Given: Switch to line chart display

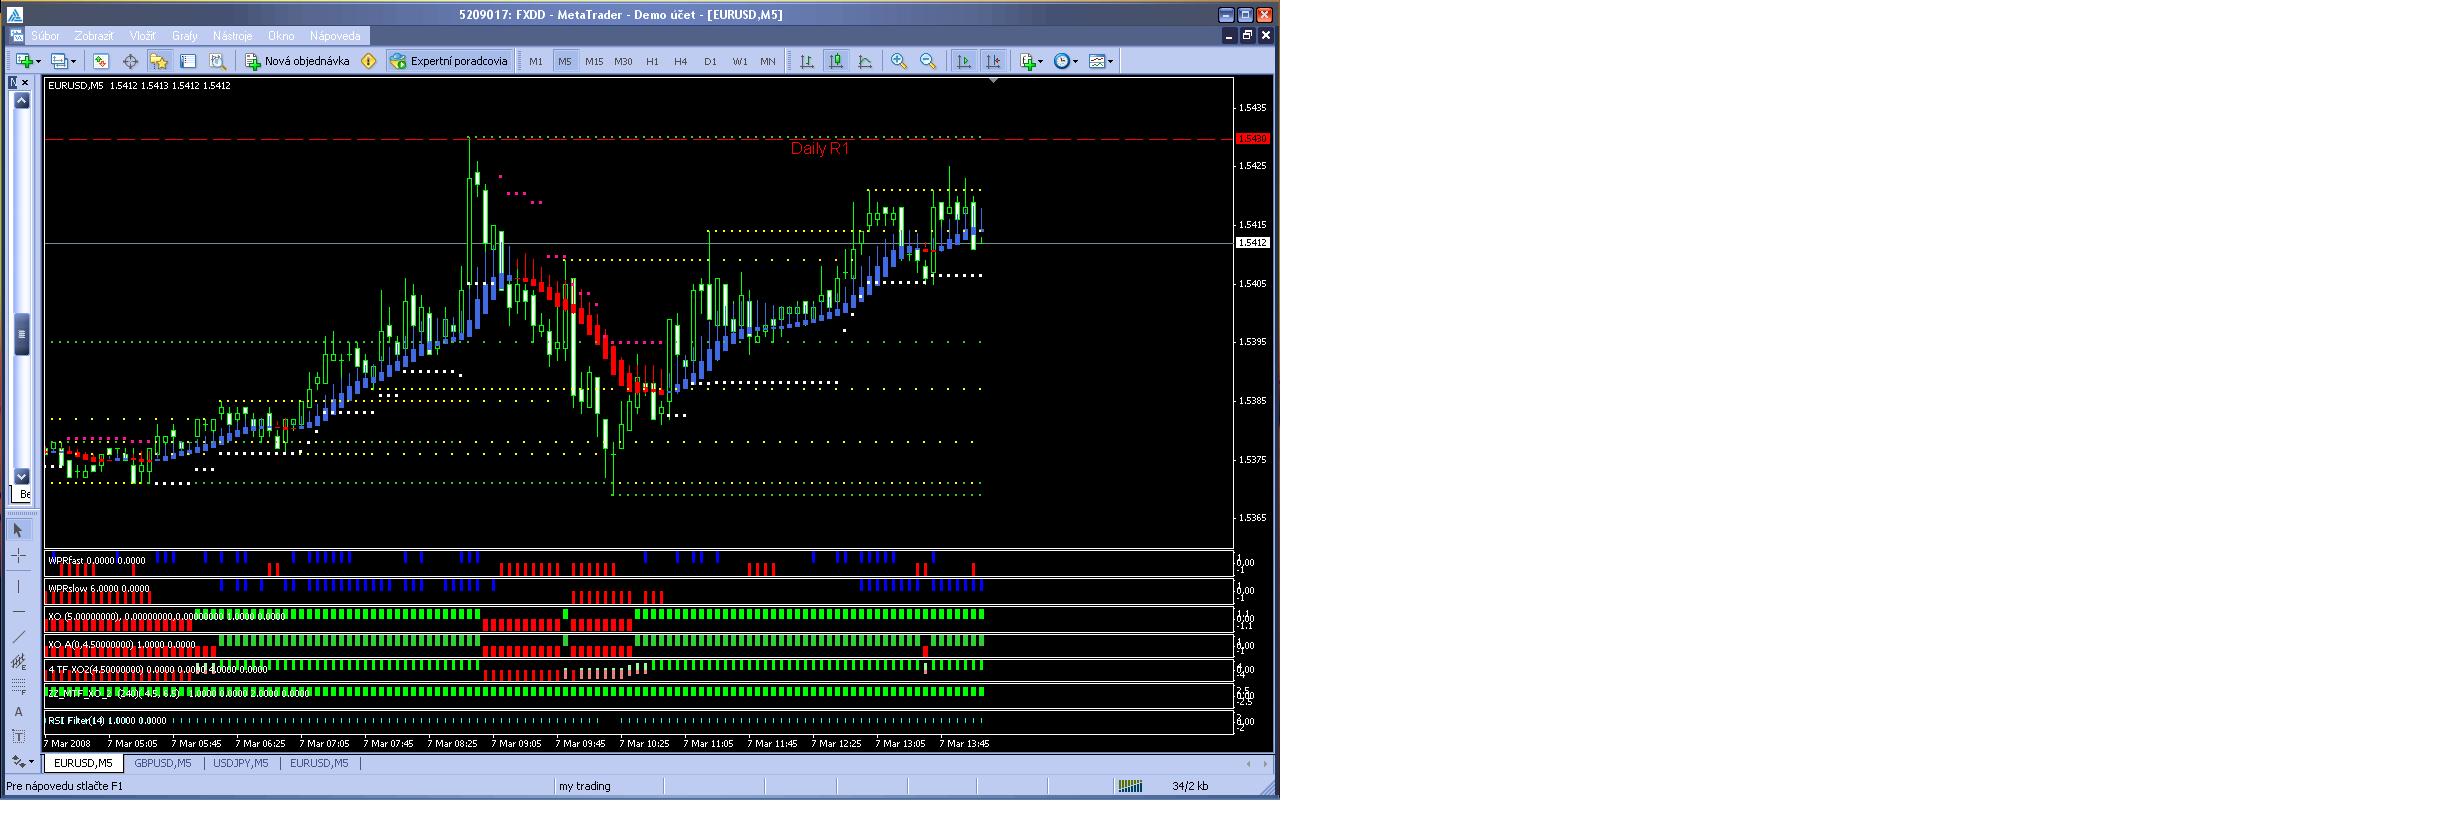Looking at the screenshot, I should pos(865,61).
